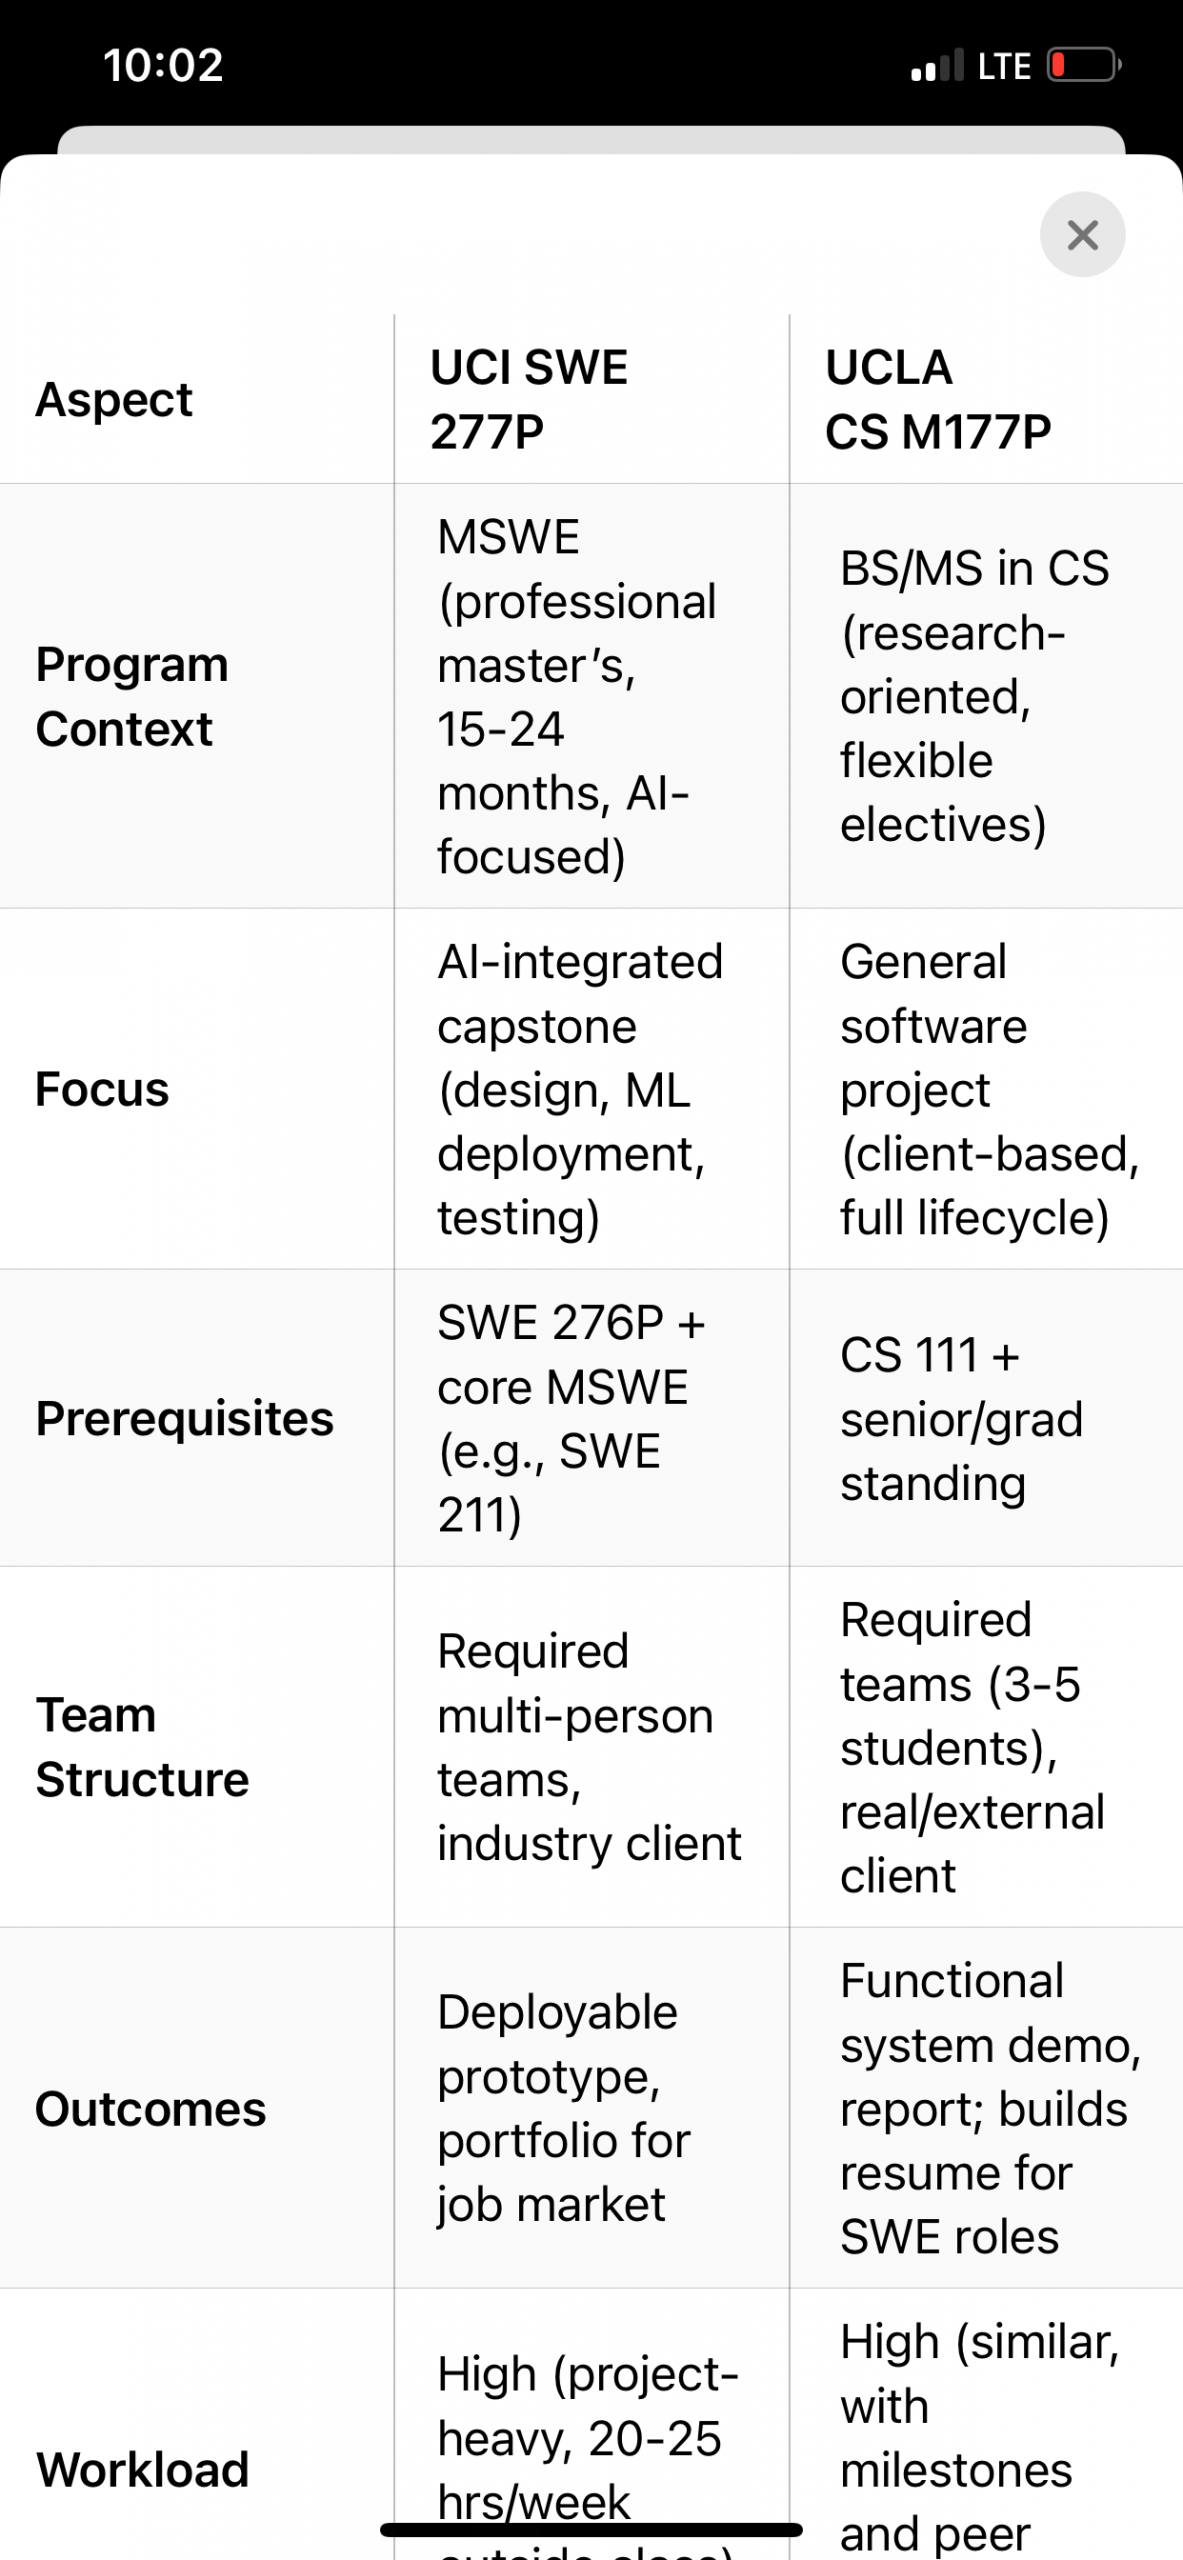Tap the BS/MS in CS cell
The image size is (1183, 2560).
click(x=974, y=696)
